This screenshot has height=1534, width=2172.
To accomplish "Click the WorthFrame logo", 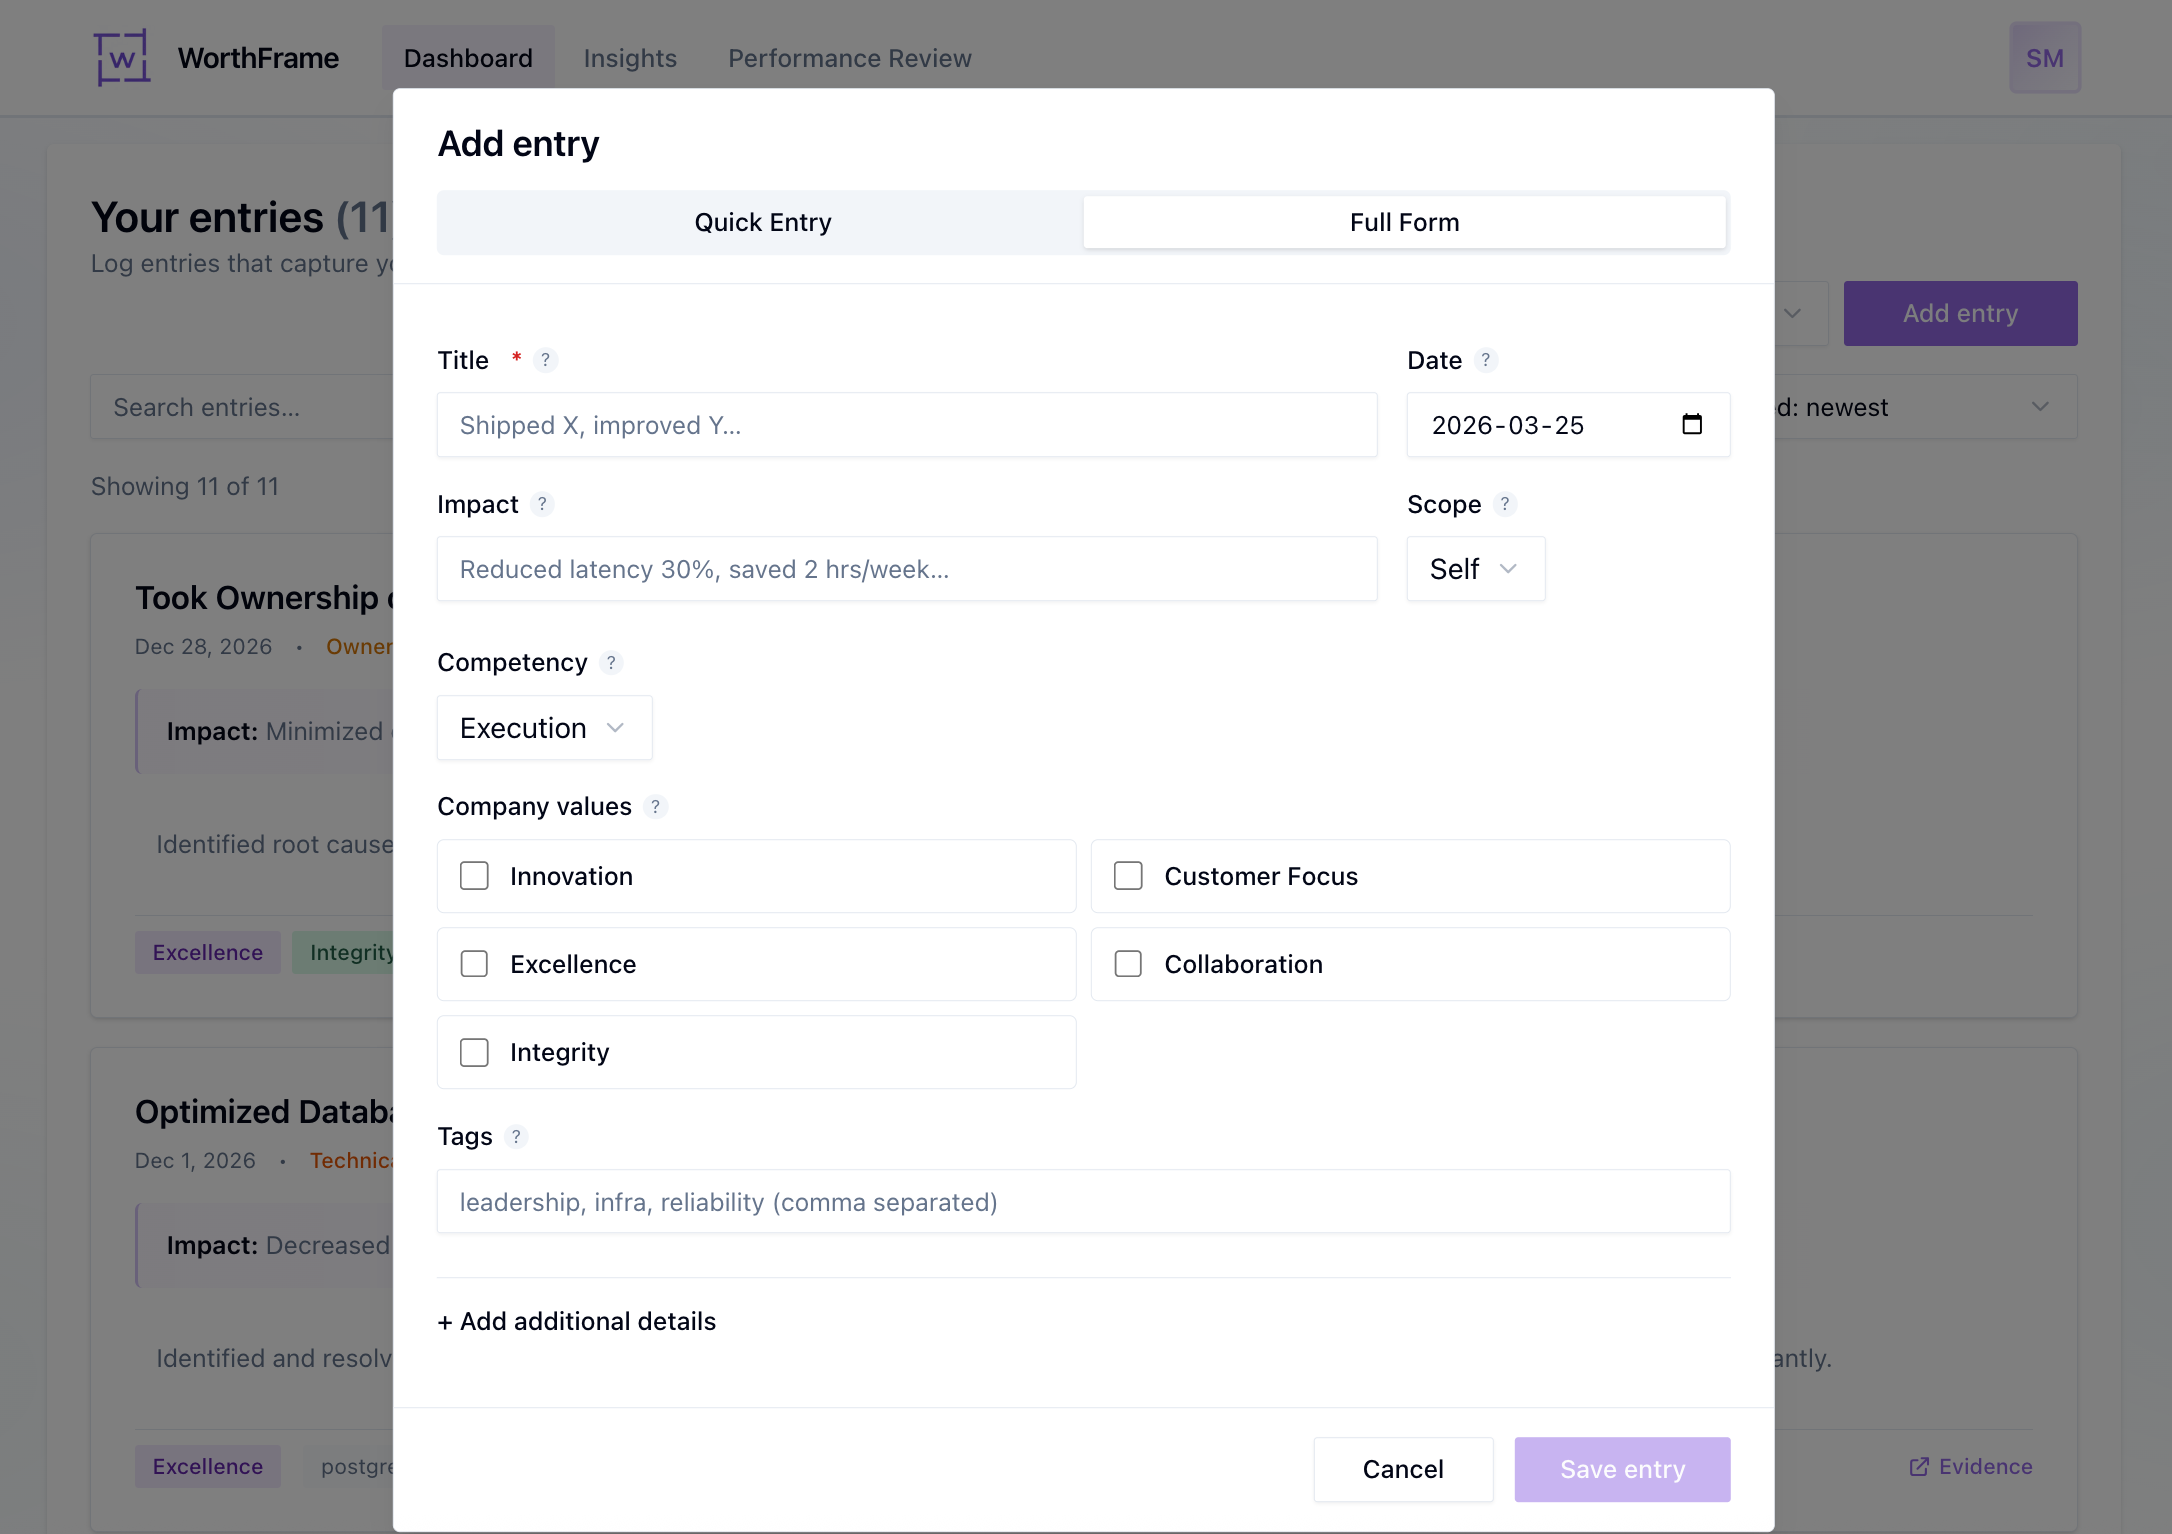I will 121,57.
